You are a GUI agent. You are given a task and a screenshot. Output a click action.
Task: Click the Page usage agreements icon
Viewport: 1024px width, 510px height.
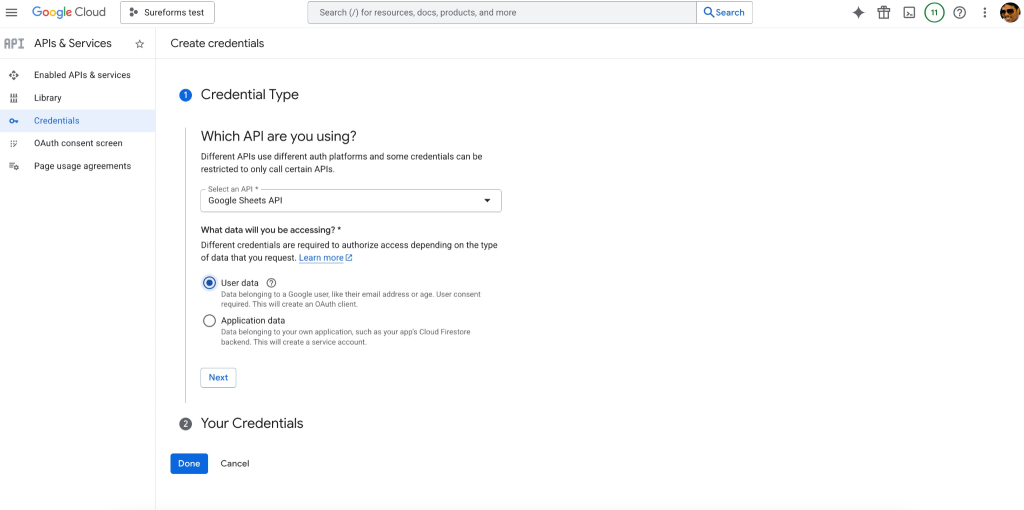click(x=14, y=166)
